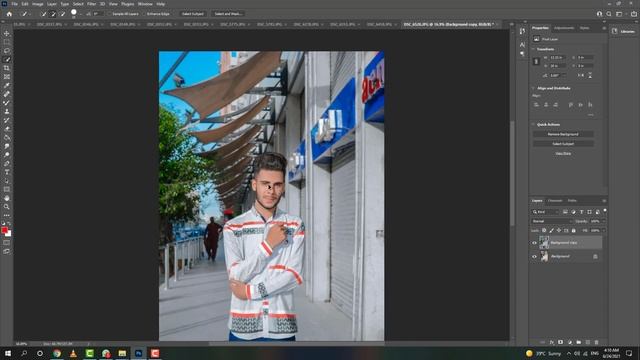This screenshot has width=640, height=360.
Task: Click the transform width input field
Action: pos(558,58)
